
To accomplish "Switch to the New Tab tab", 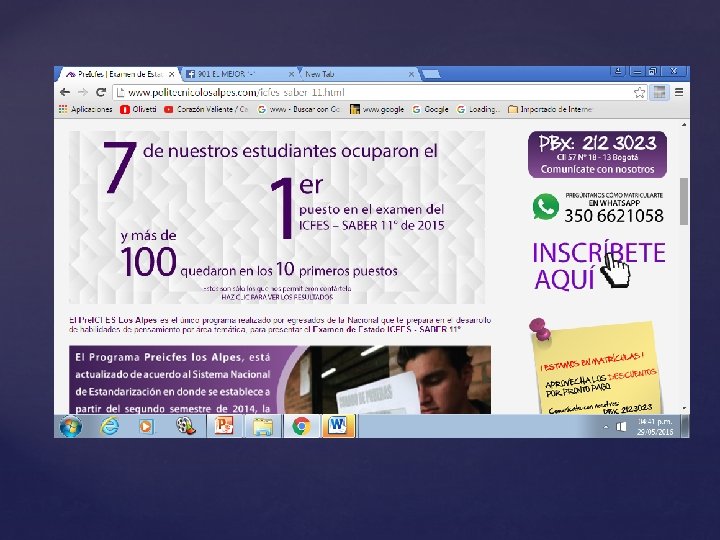I will (x=358, y=74).
